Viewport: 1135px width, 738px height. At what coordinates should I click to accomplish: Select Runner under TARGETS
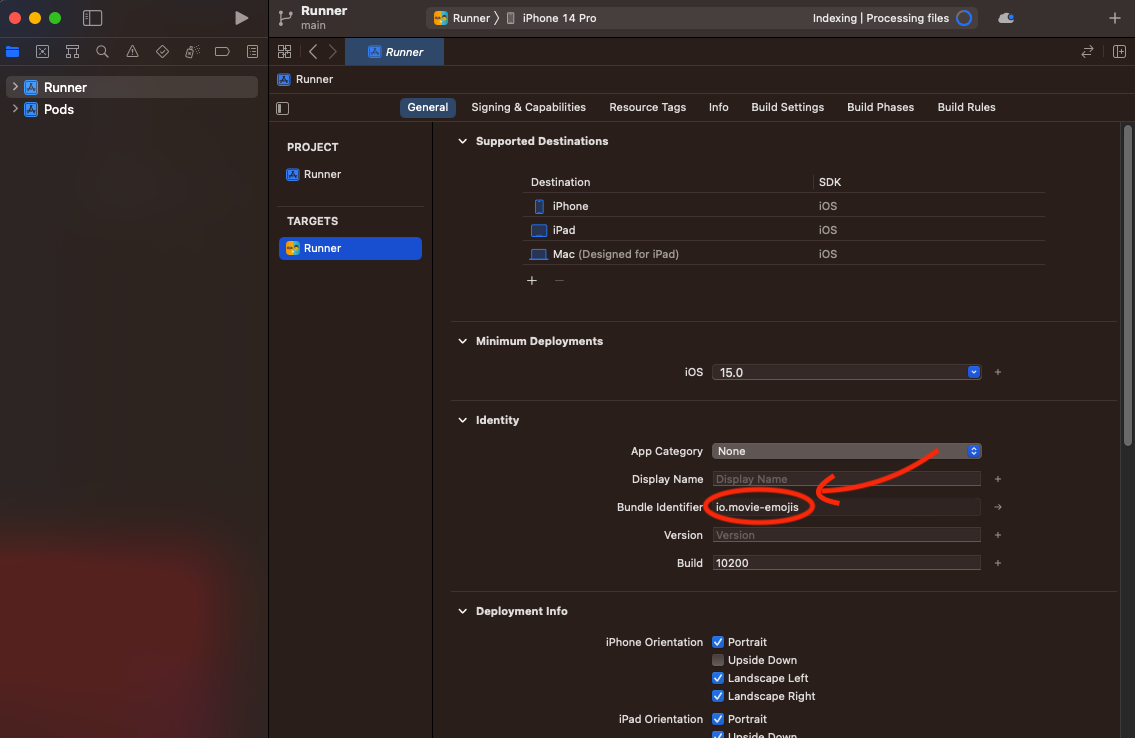point(350,248)
